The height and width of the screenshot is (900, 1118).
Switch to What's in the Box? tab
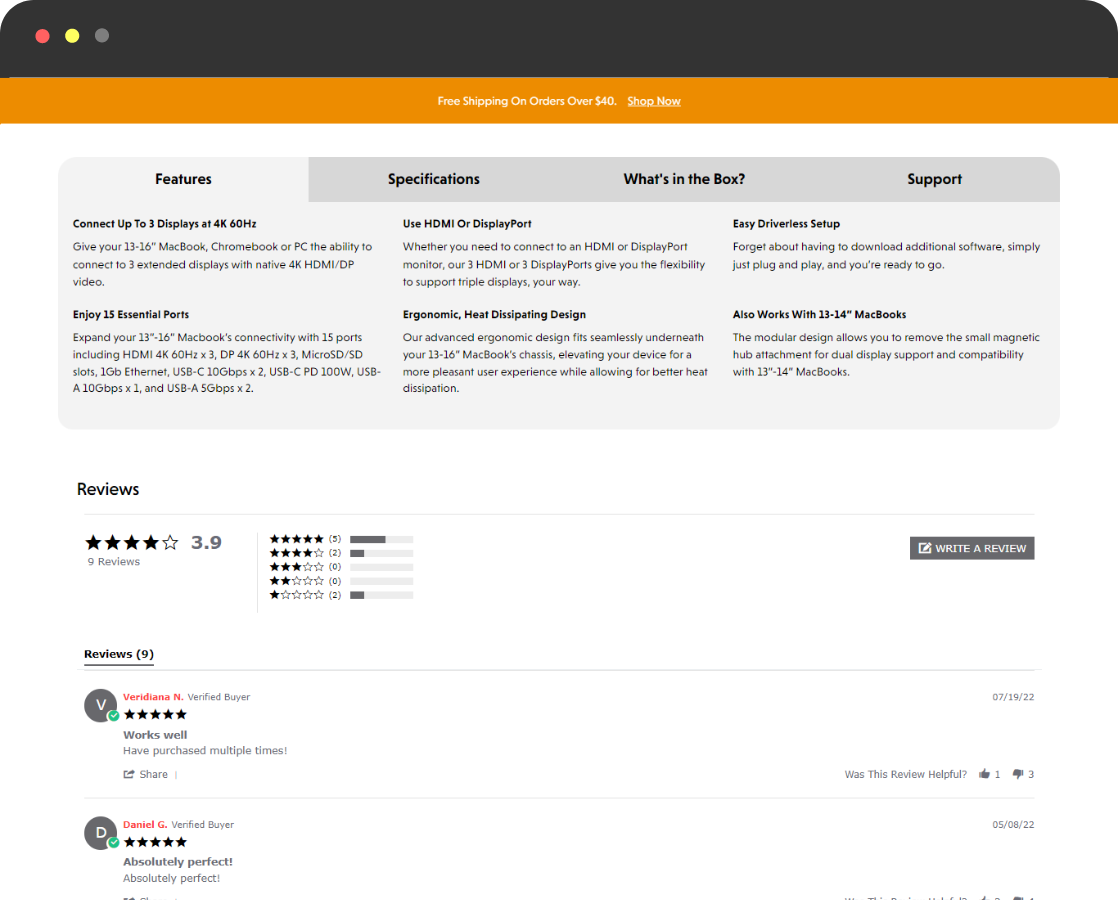(x=684, y=179)
